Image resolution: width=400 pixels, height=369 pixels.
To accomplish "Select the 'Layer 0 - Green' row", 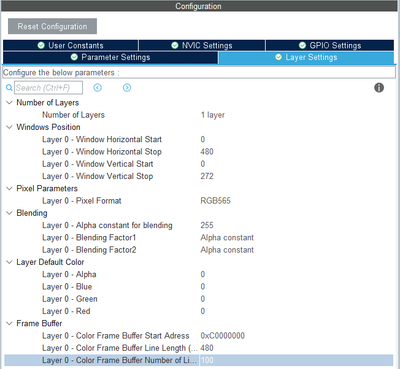I will pyautogui.click(x=198, y=299).
